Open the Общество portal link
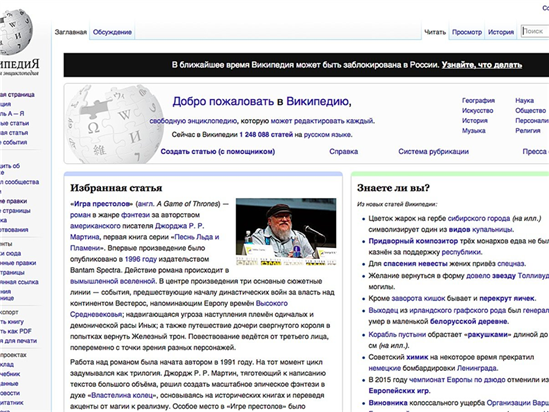Viewport: 549px width, 412px height. click(x=530, y=111)
